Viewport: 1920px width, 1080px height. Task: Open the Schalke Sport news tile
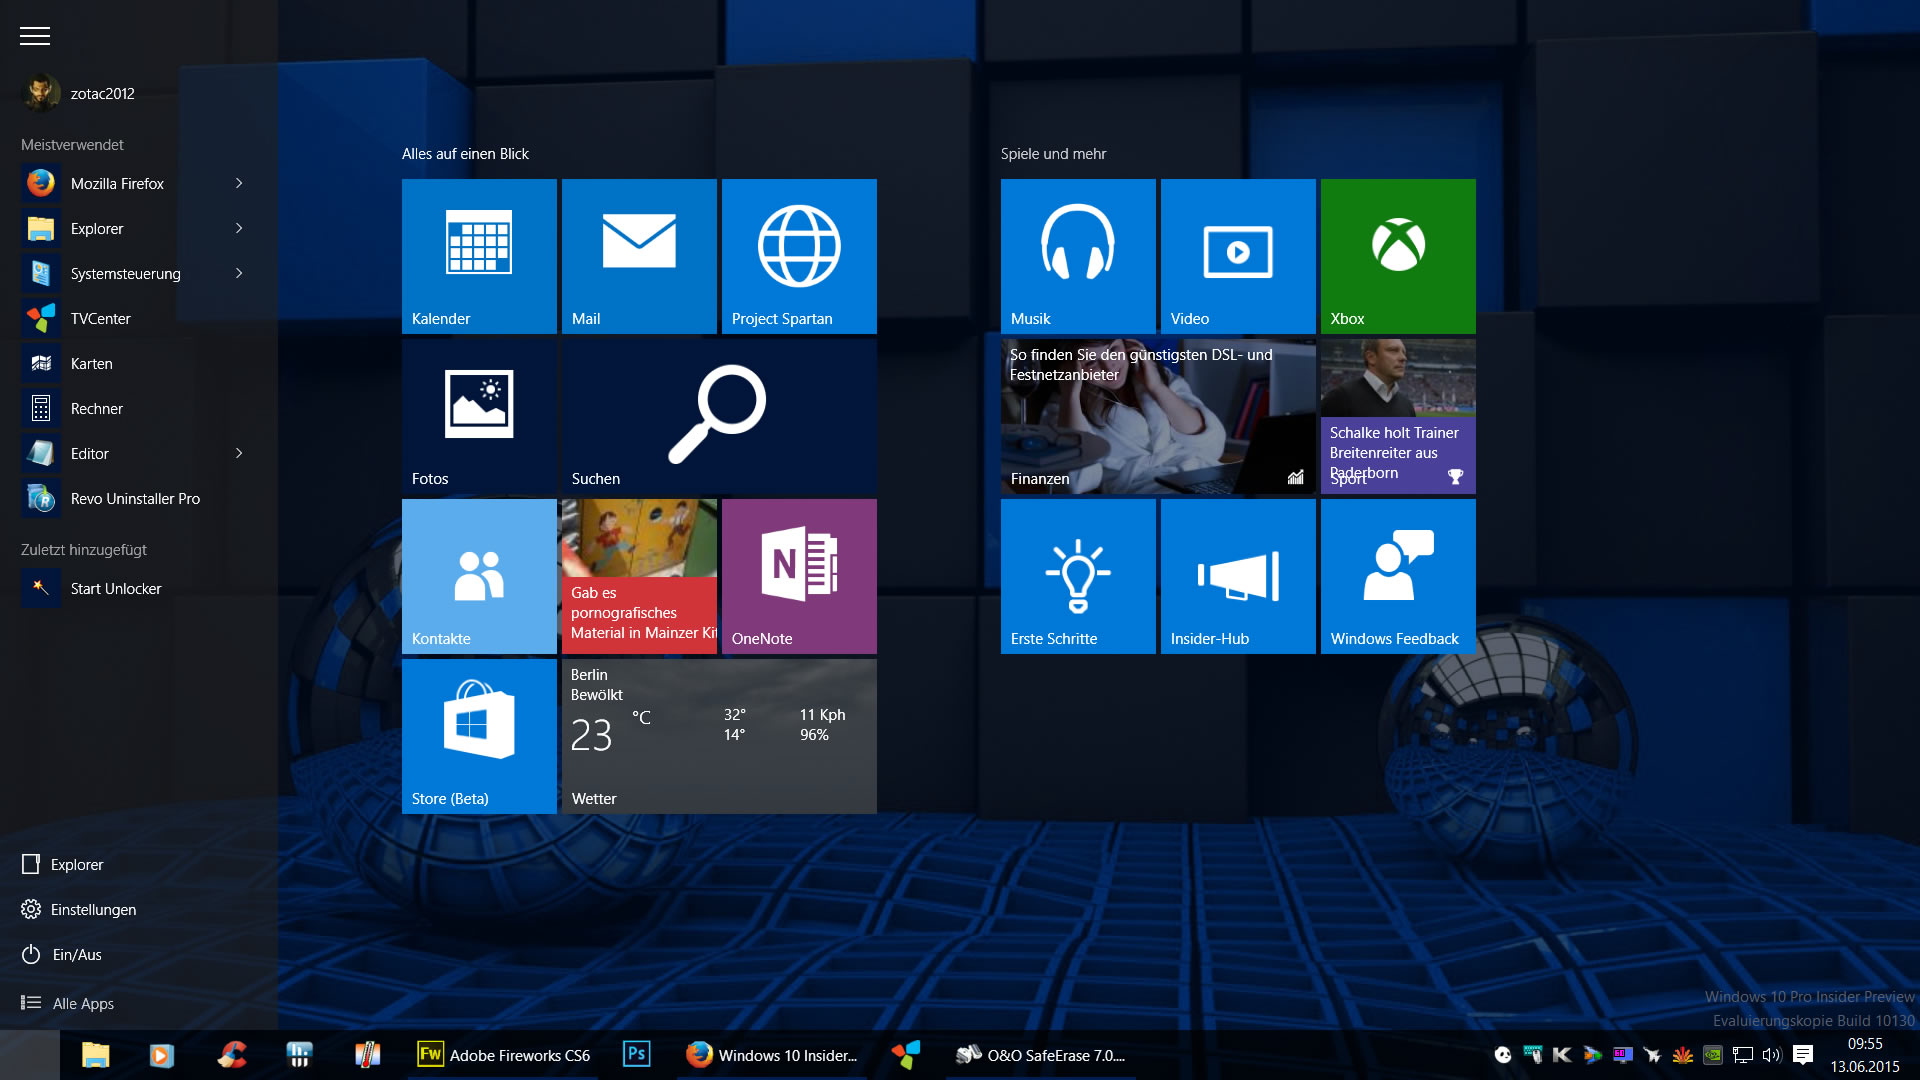(x=1397, y=416)
